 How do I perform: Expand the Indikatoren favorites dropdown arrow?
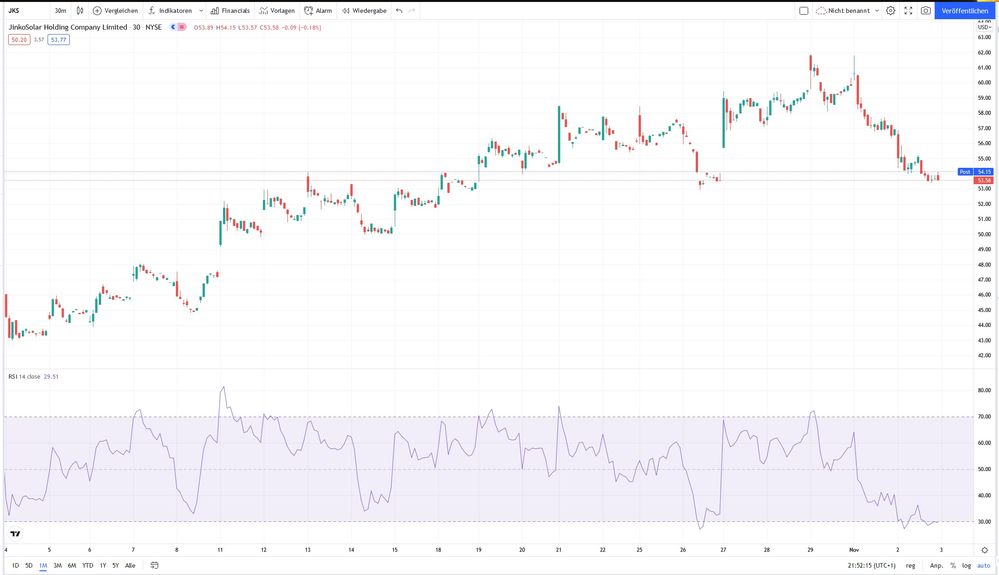[x=201, y=10]
